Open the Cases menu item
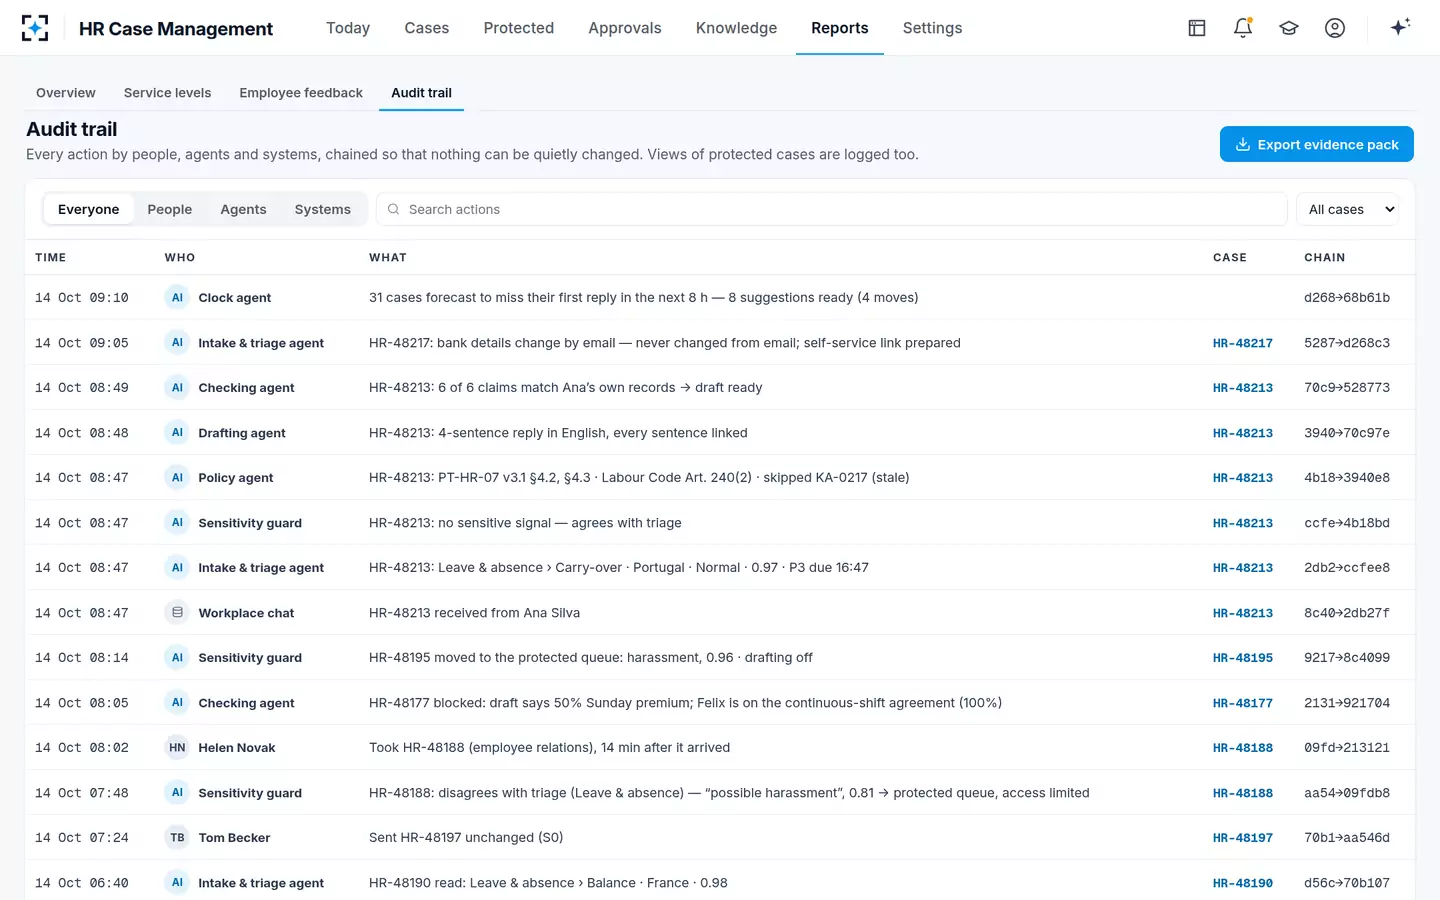Screen dimensions: 1440x900 pos(426,28)
